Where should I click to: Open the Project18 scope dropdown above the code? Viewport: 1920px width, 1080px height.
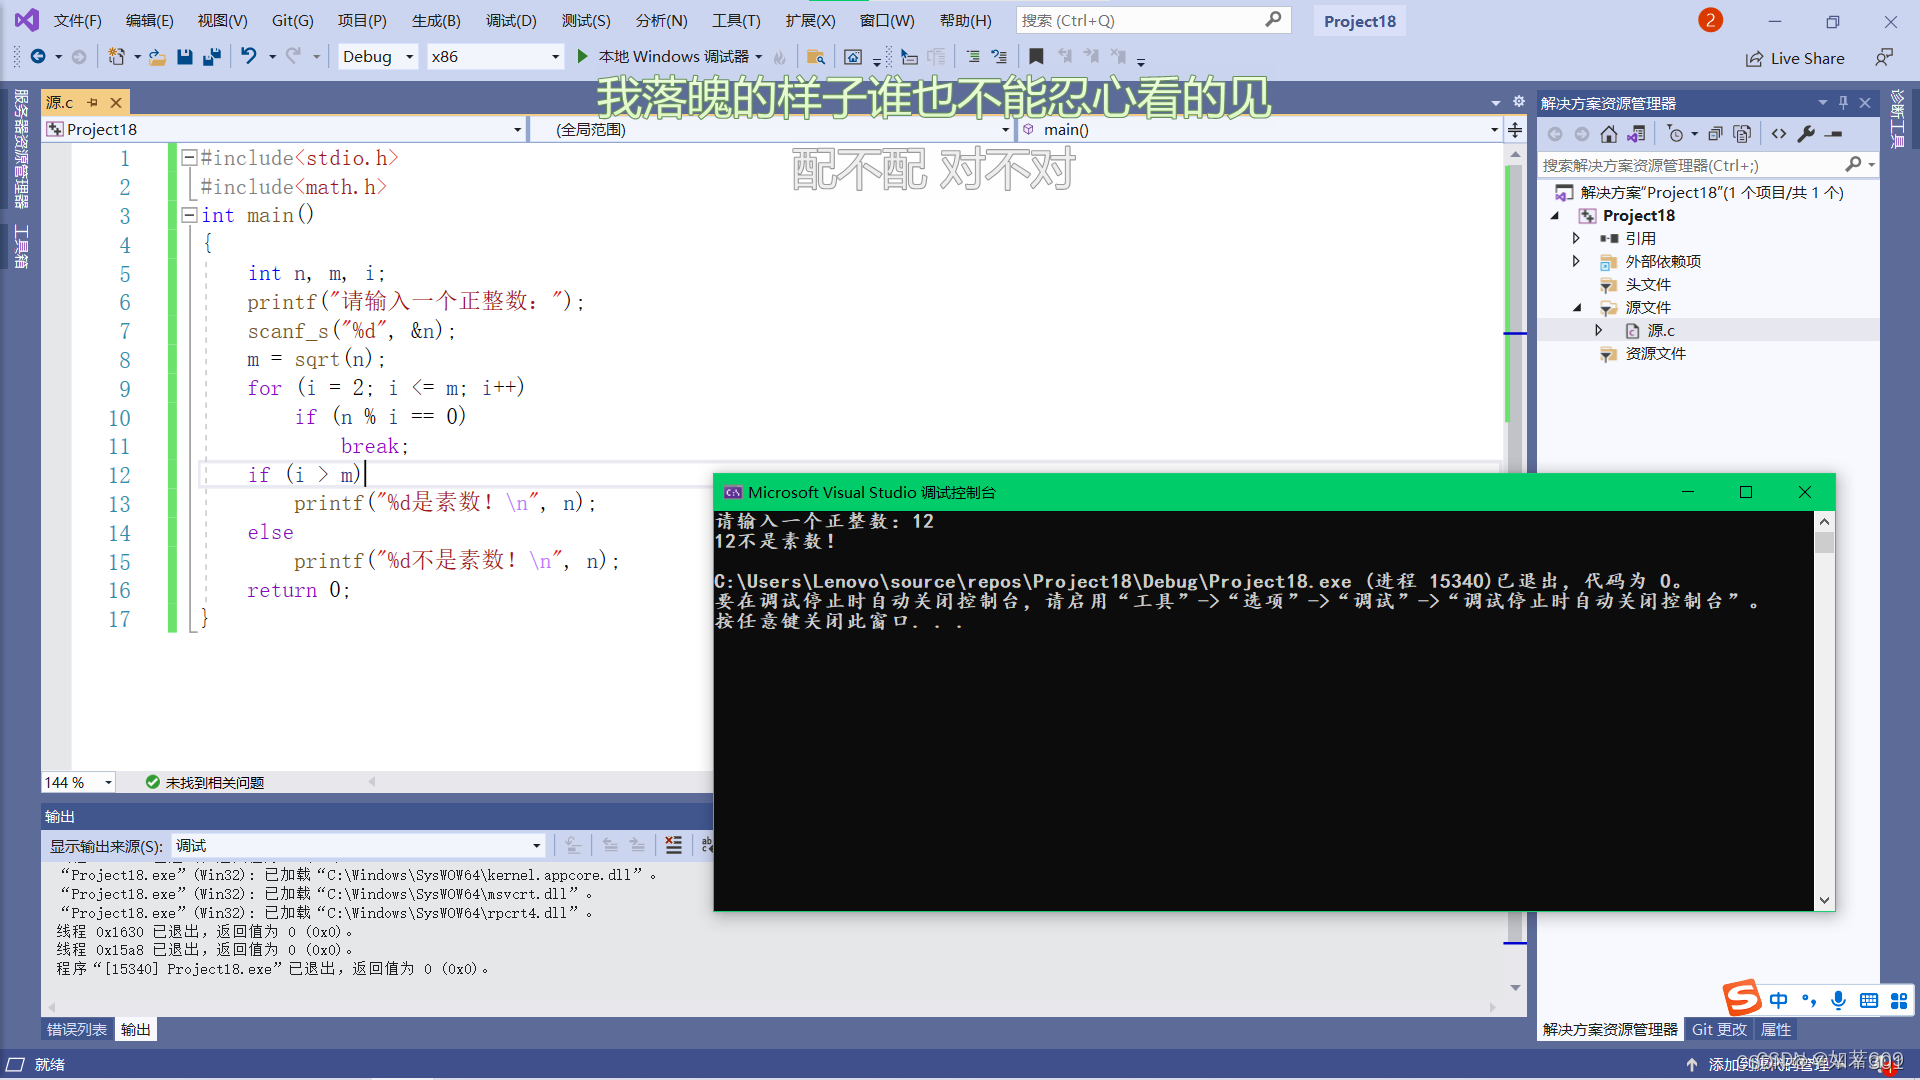[284, 130]
